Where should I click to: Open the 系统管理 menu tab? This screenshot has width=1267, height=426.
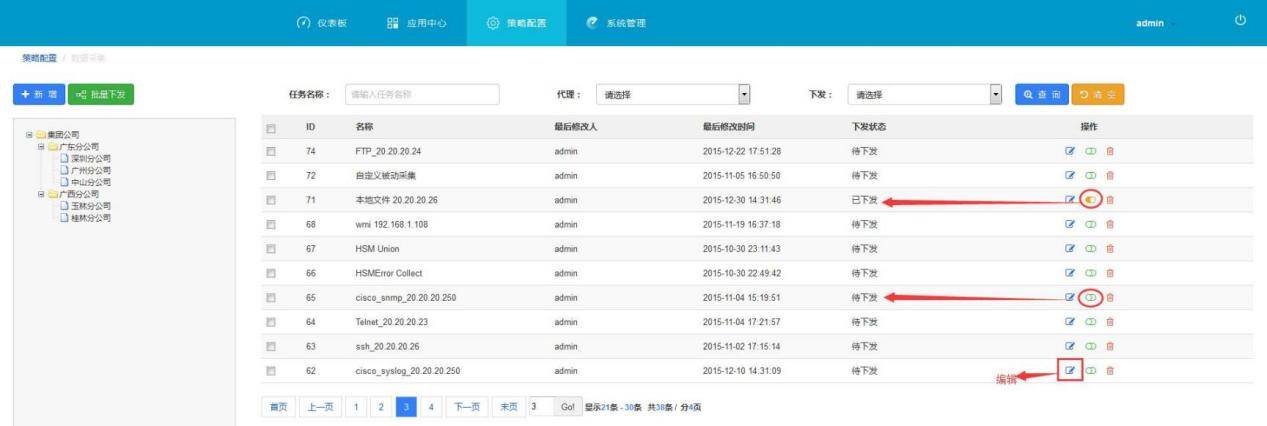[616, 23]
